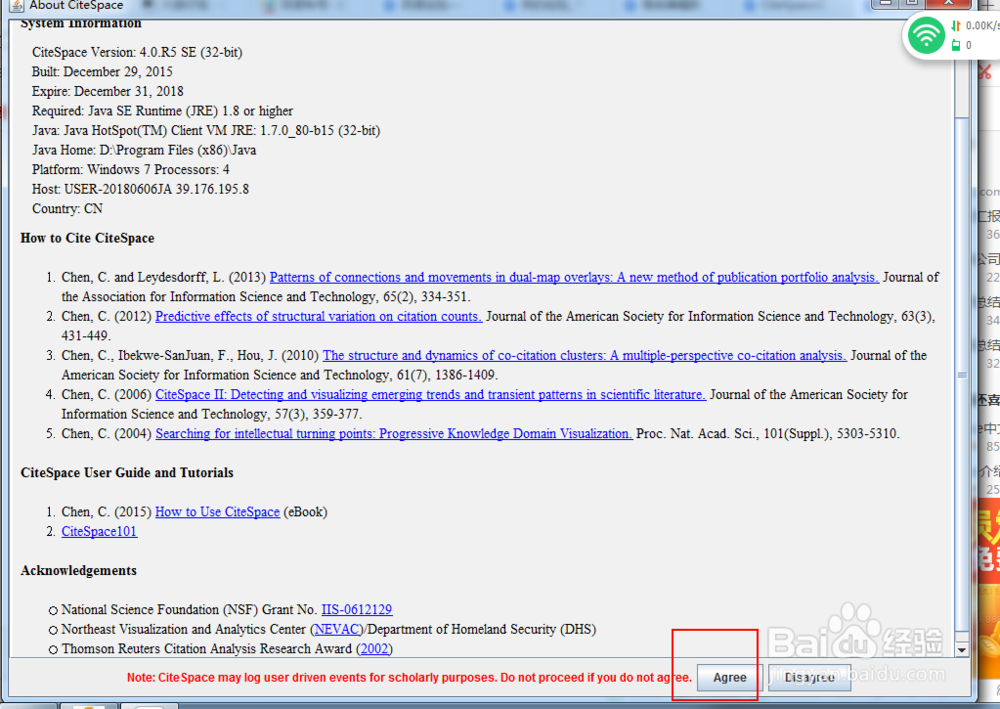Image resolution: width=1000 pixels, height=709 pixels.
Task: Click the green Wi-Fi status icon
Action: tap(925, 36)
